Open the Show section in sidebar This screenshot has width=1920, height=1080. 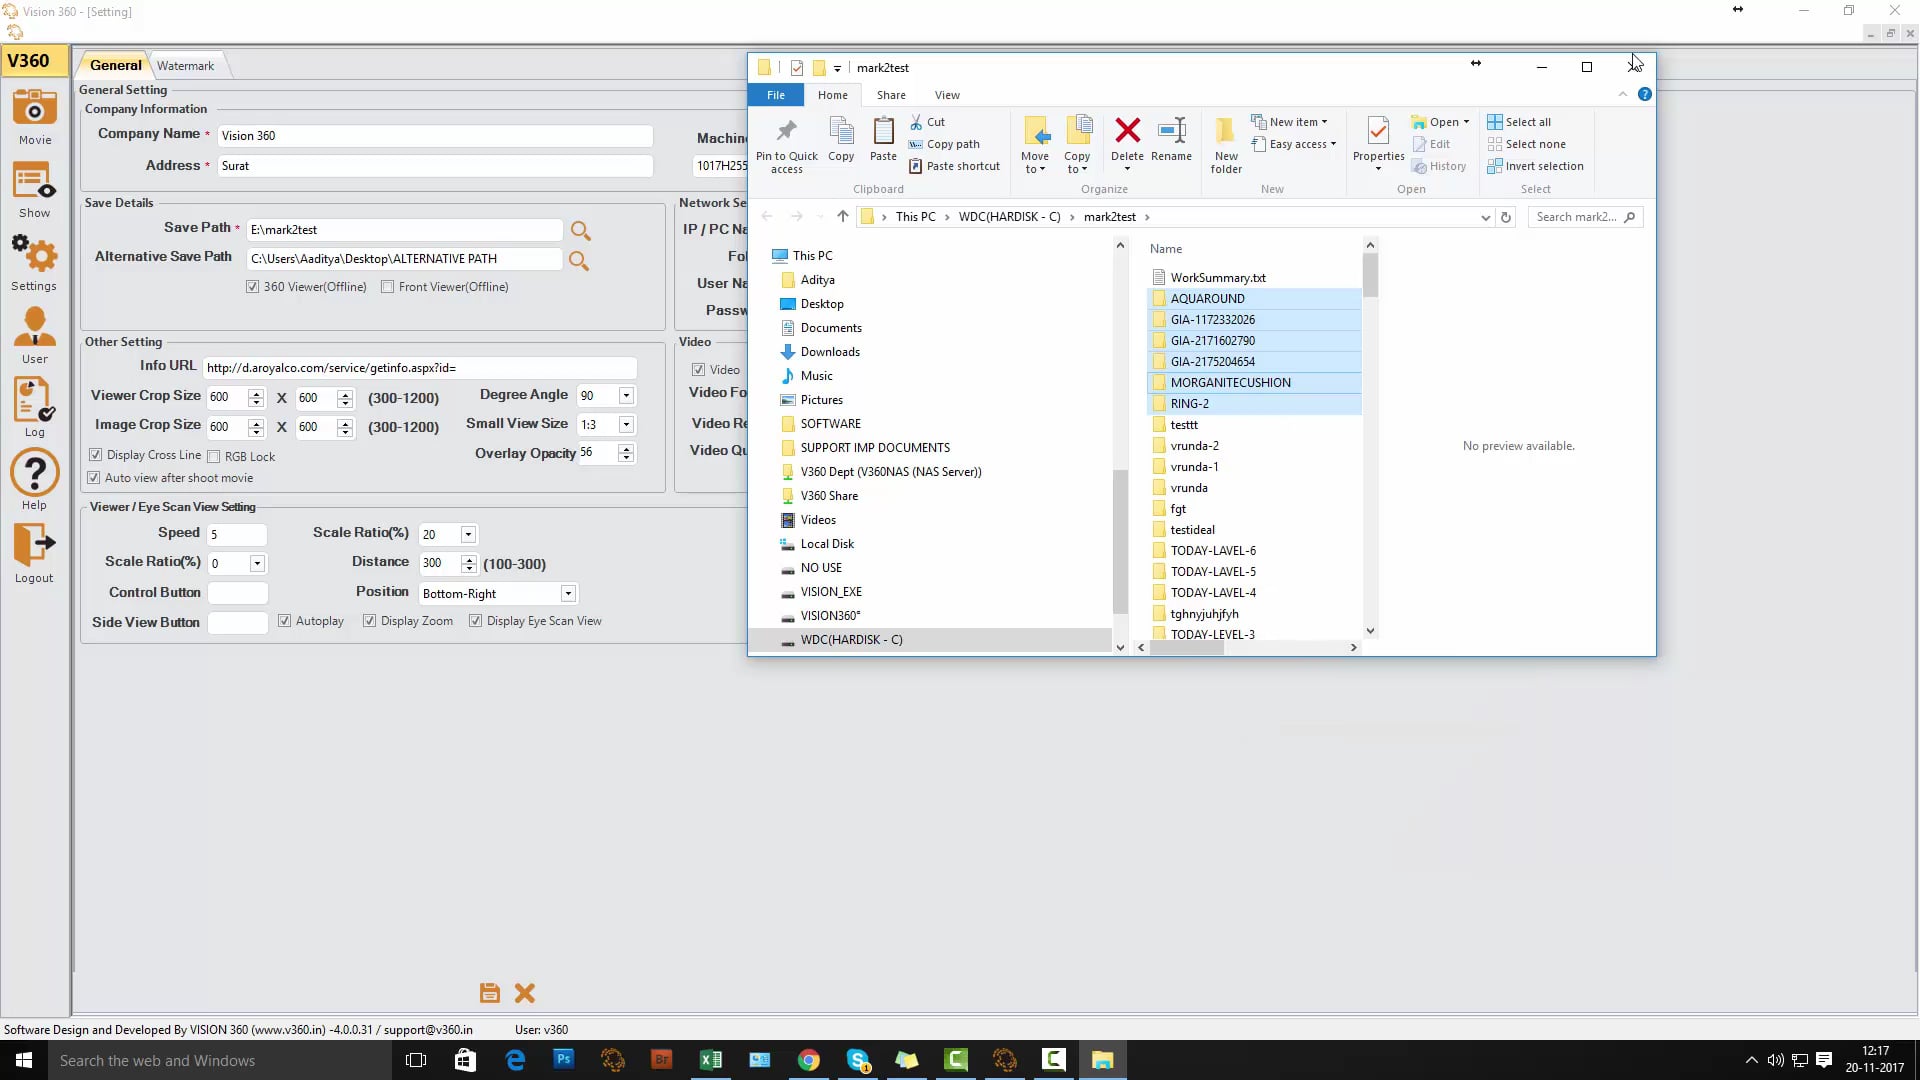click(x=34, y=191)
